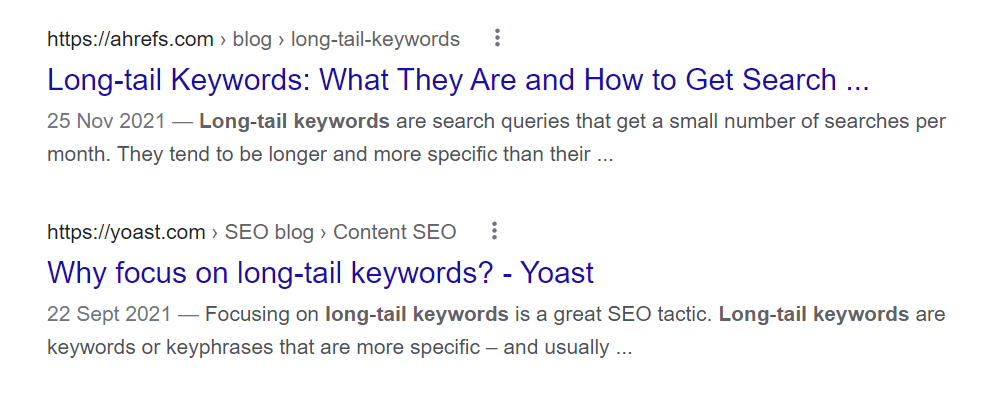Select the 'Content SEO' breadcrumb segment
This screenshot has height=396, width=1001.
pyautogui.click(x=395, y=232)
